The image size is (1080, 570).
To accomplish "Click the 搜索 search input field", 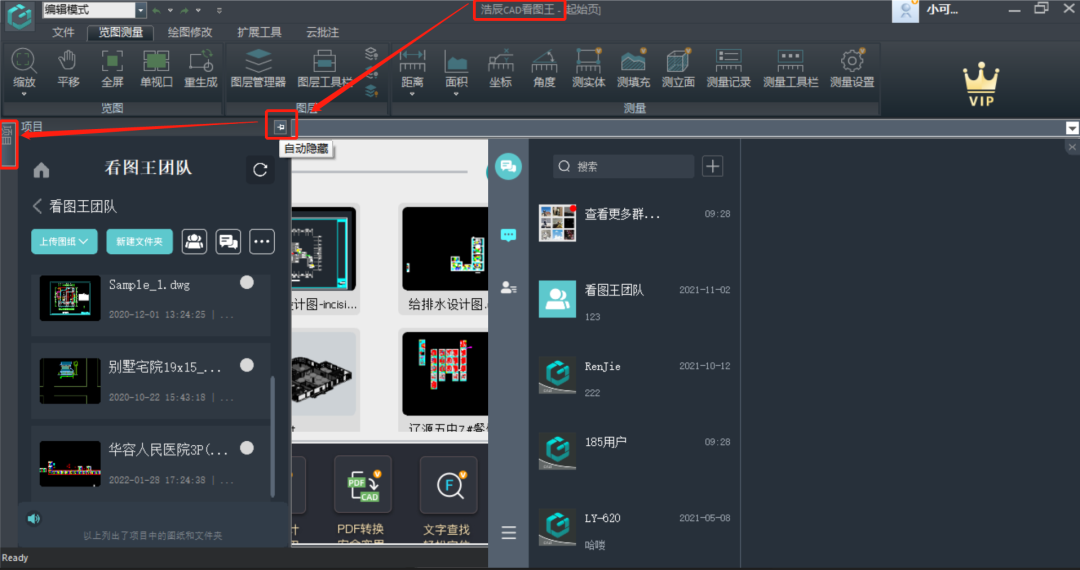I will click(x=623, y=166).
